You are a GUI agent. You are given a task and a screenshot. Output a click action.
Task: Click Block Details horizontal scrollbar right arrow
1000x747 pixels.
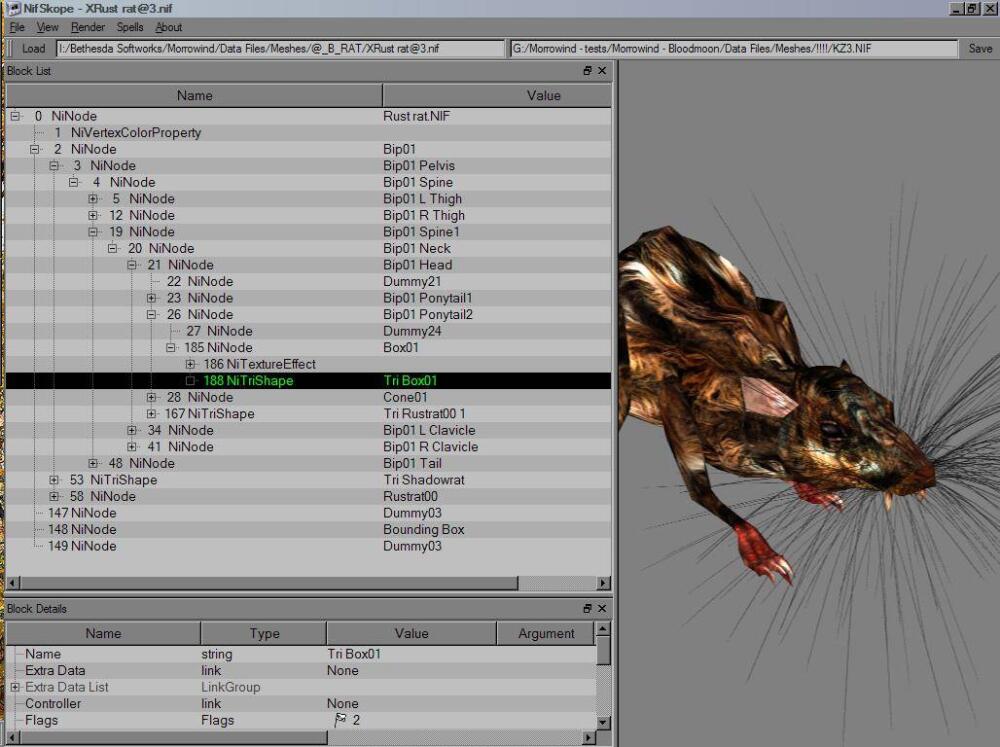589,738
